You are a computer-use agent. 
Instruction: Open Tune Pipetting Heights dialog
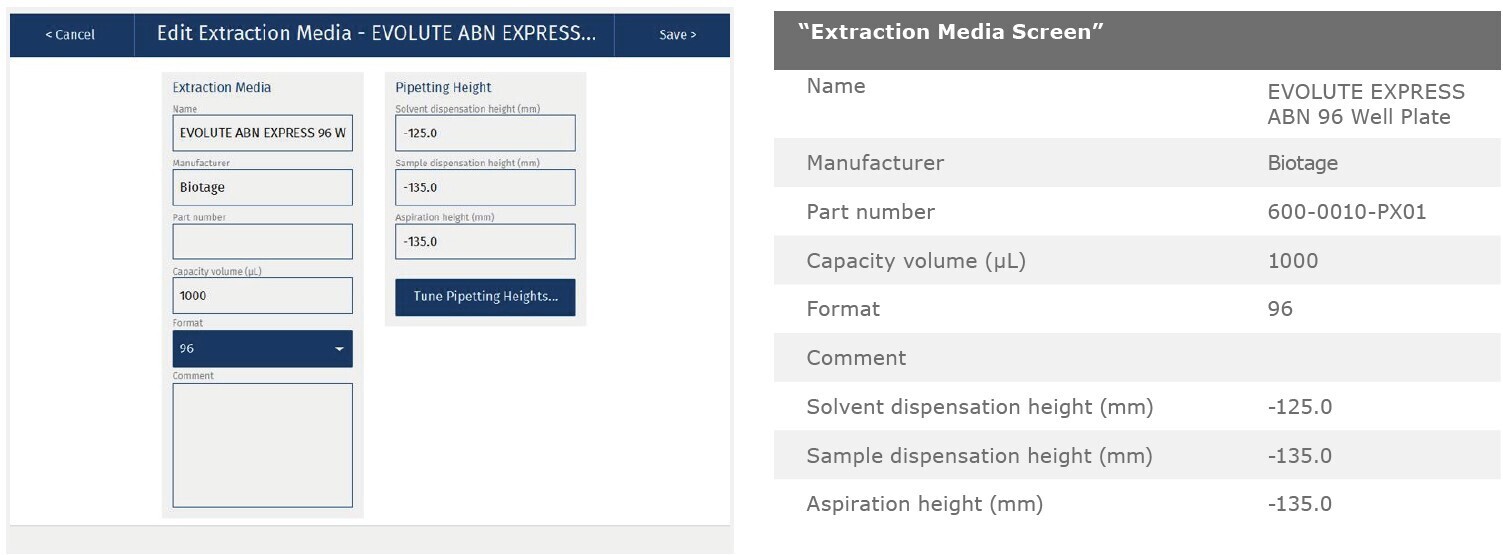point(485,297)
